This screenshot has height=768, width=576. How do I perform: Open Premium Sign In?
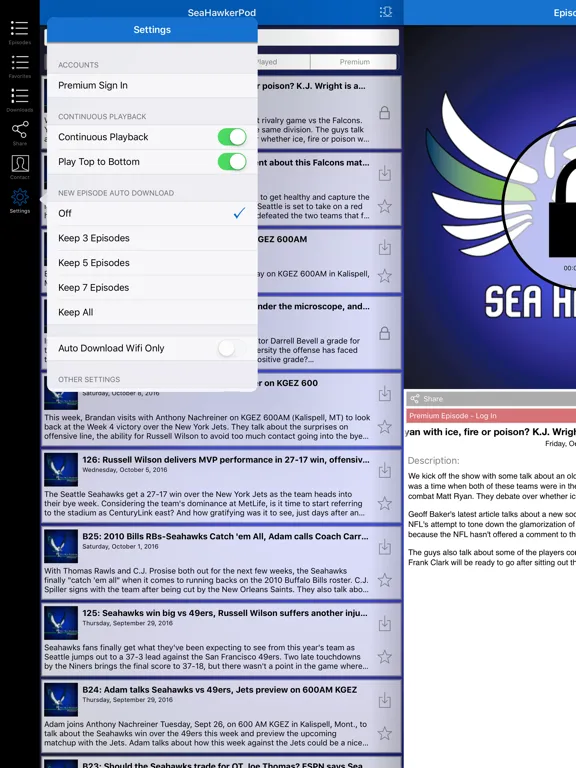click(x=152, y=85)
